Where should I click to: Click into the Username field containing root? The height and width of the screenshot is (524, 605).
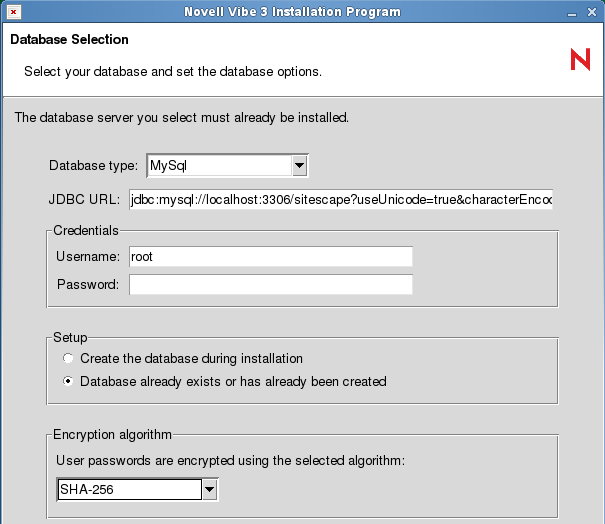click(270, 256)
